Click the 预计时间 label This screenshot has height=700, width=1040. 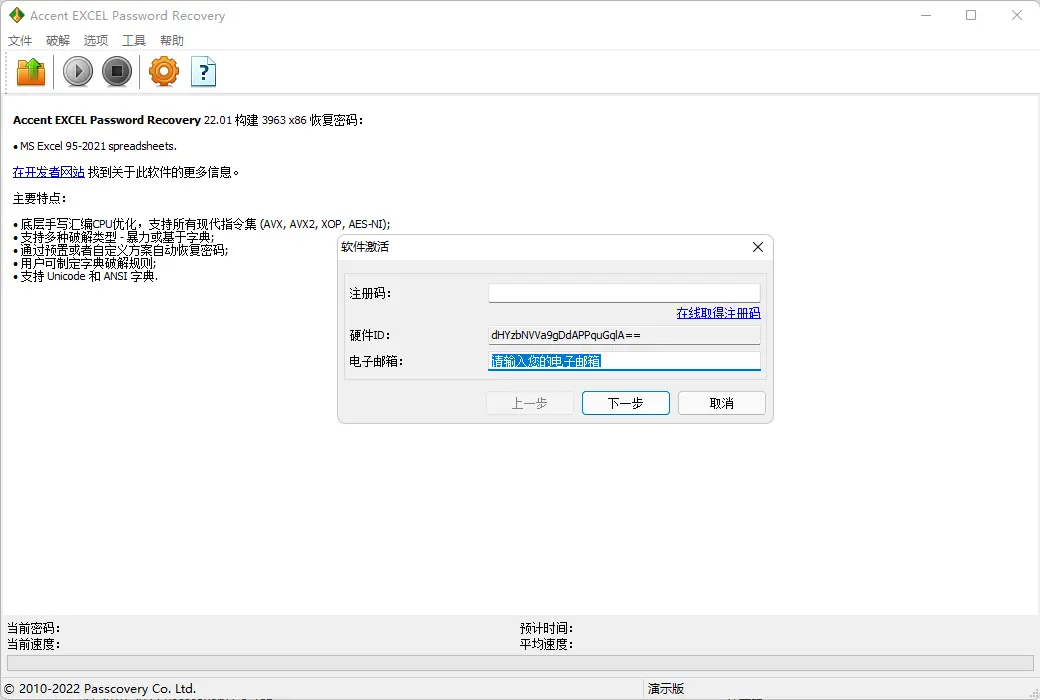coord(546,628)
